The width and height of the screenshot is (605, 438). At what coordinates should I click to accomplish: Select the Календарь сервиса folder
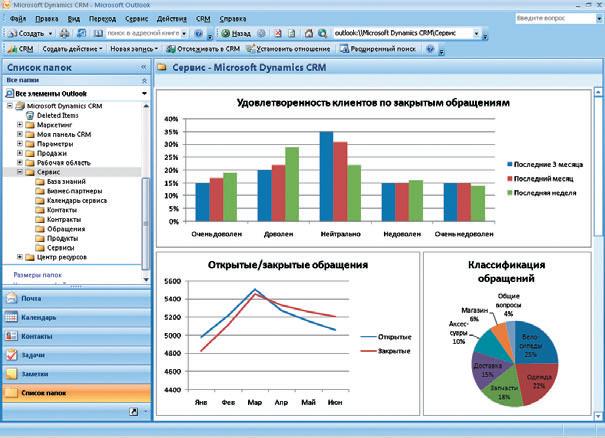click(x=77, y=201)
